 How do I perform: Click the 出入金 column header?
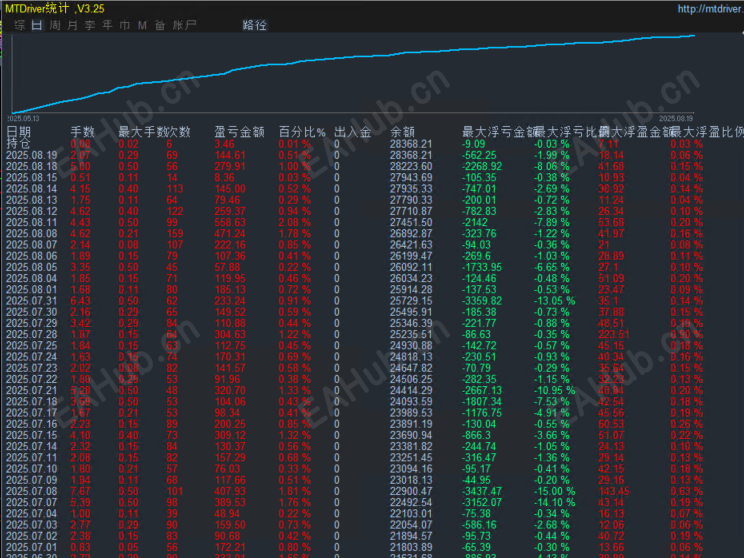(353, 131)
